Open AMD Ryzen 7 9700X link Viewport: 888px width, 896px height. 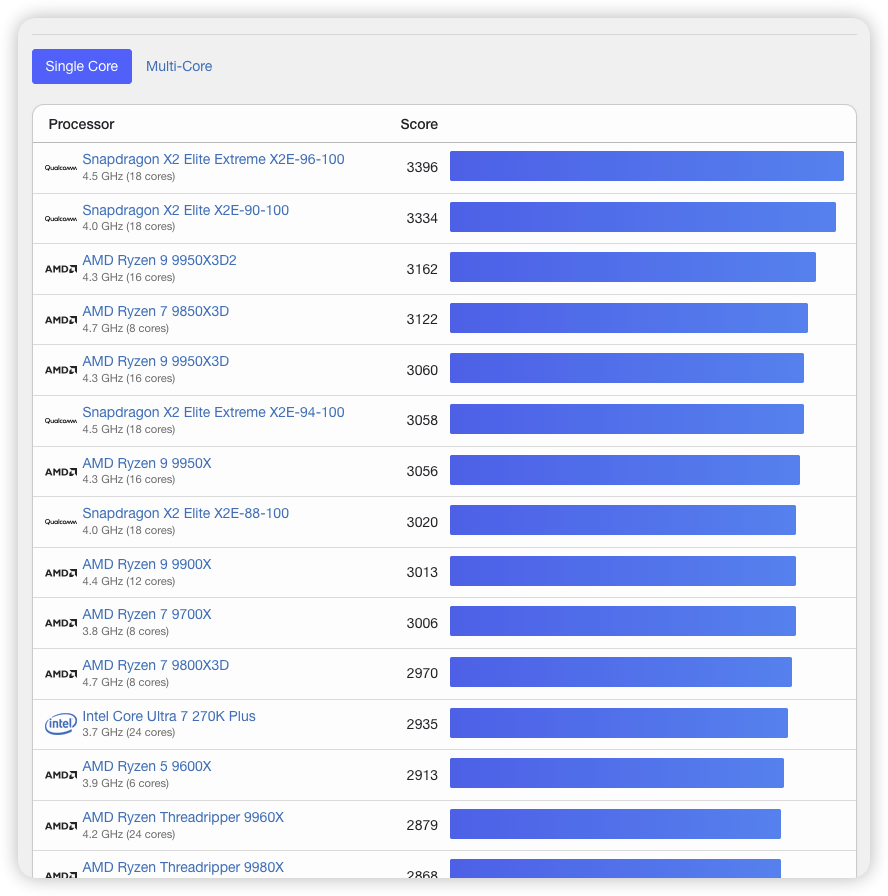147,614
